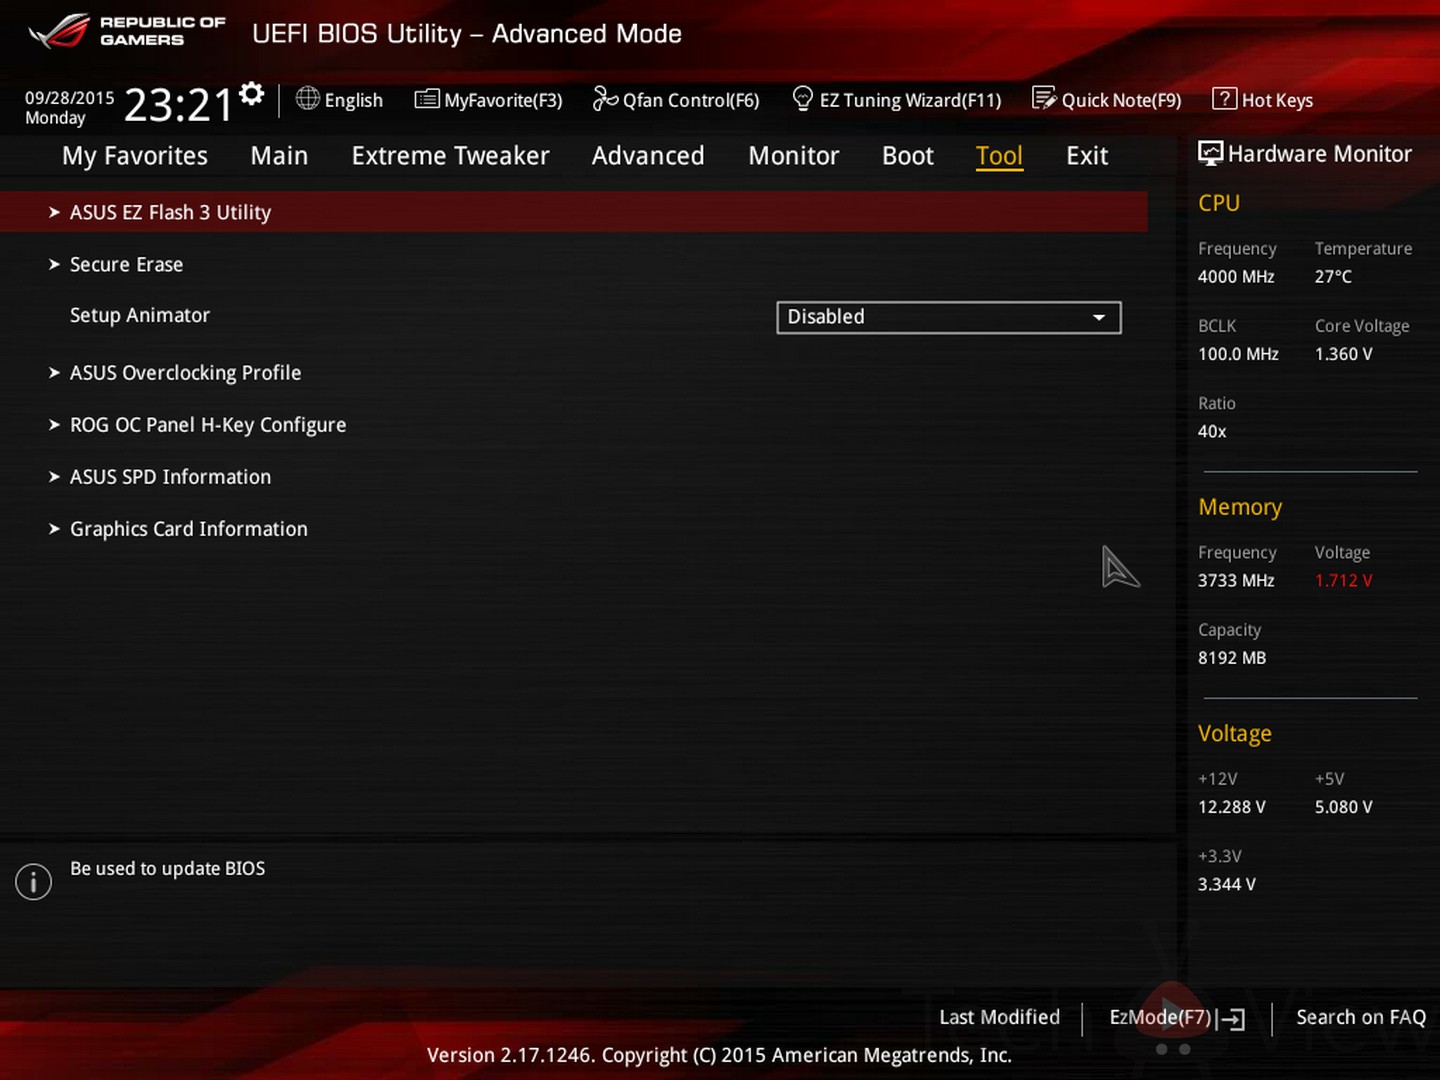Click the Hardware Monitor heading

(1319, 154)
